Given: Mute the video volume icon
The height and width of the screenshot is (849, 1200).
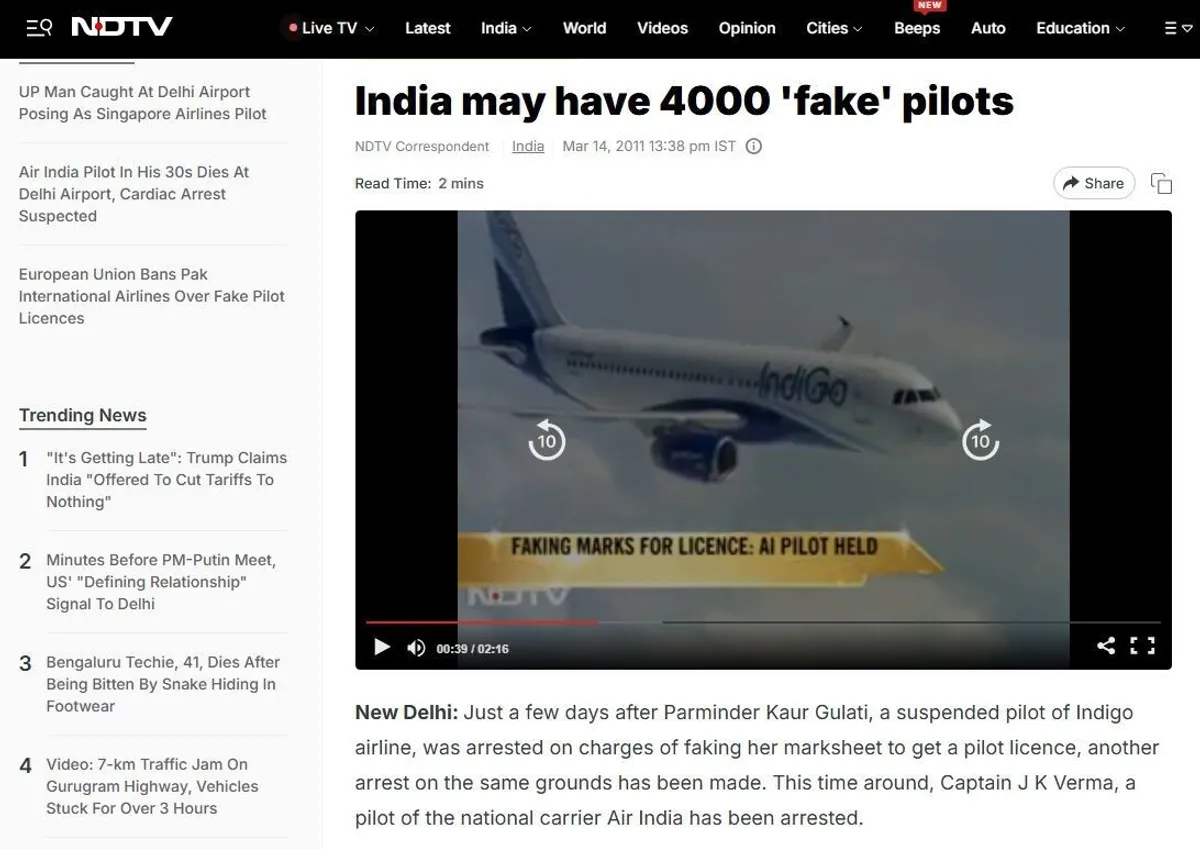Looking at the screenshot, I should [x=416, y=648].
